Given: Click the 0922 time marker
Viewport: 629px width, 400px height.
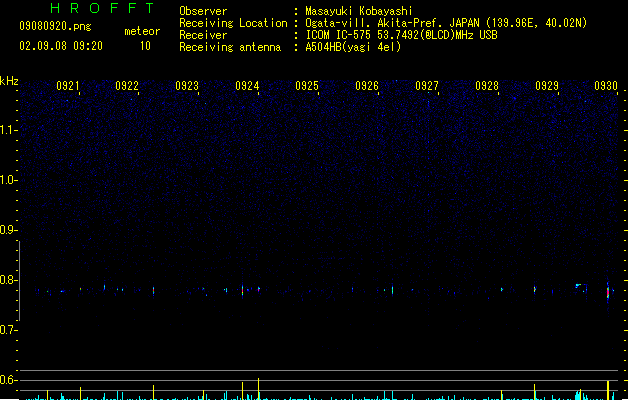Looking at the screenshot, I should pyautogui.click(x=127, y=86).
